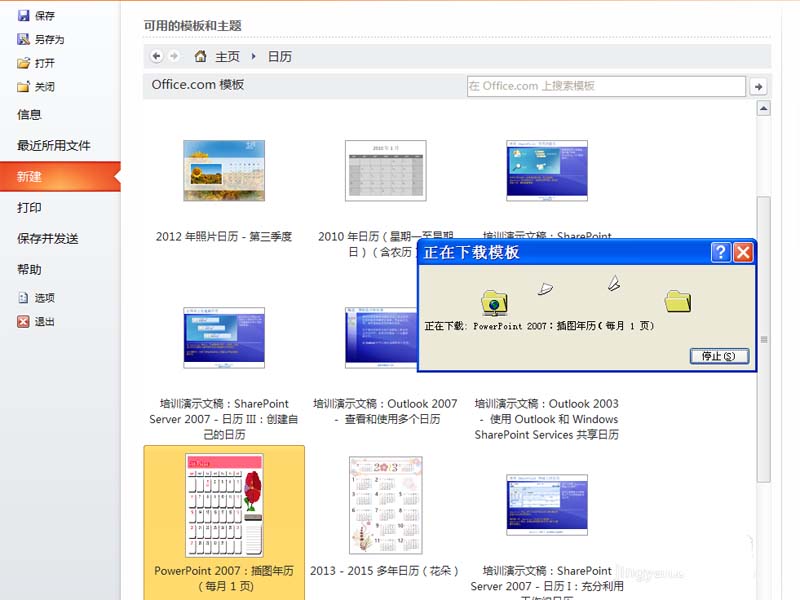This screenshot has width=800, height=600.
Task: Click 日历 breadcrumb link
Action: 280,57
